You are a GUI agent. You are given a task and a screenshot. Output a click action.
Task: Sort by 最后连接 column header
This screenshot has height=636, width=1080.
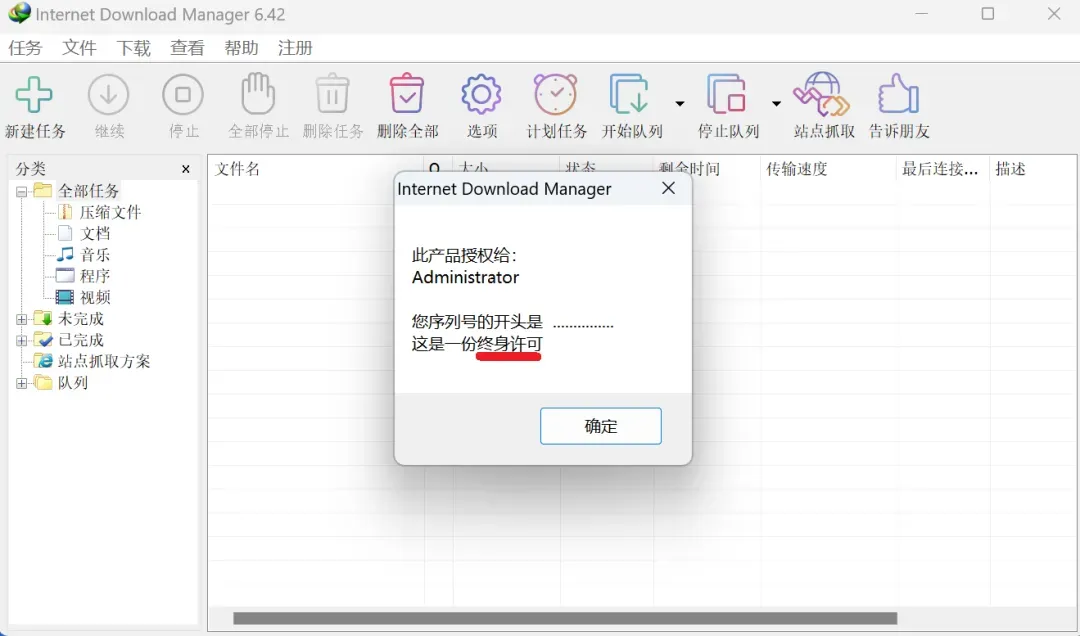[942, 169]
